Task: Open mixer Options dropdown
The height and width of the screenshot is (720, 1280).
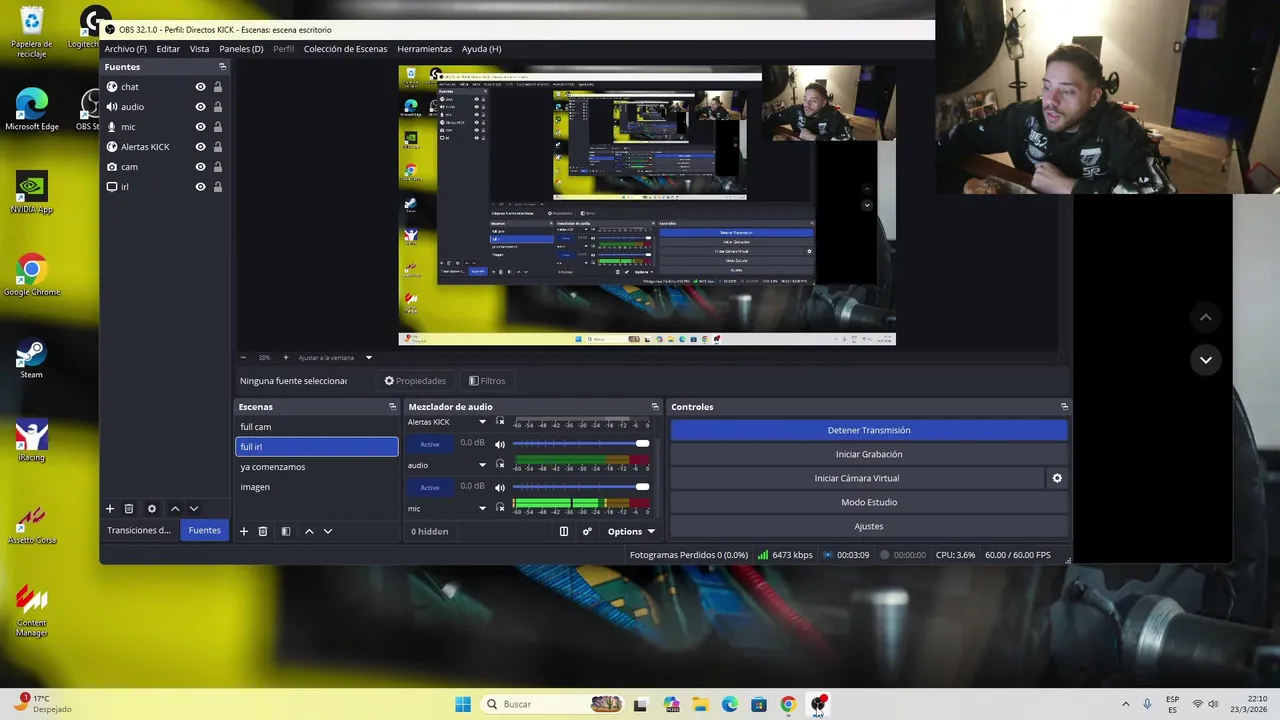Action: [x=631, y=531]
